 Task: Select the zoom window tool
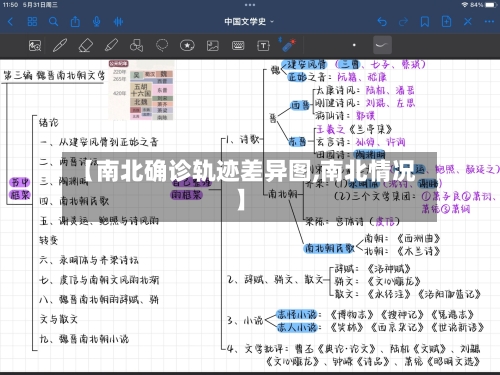pyautogui.click(x=35, y=45)
